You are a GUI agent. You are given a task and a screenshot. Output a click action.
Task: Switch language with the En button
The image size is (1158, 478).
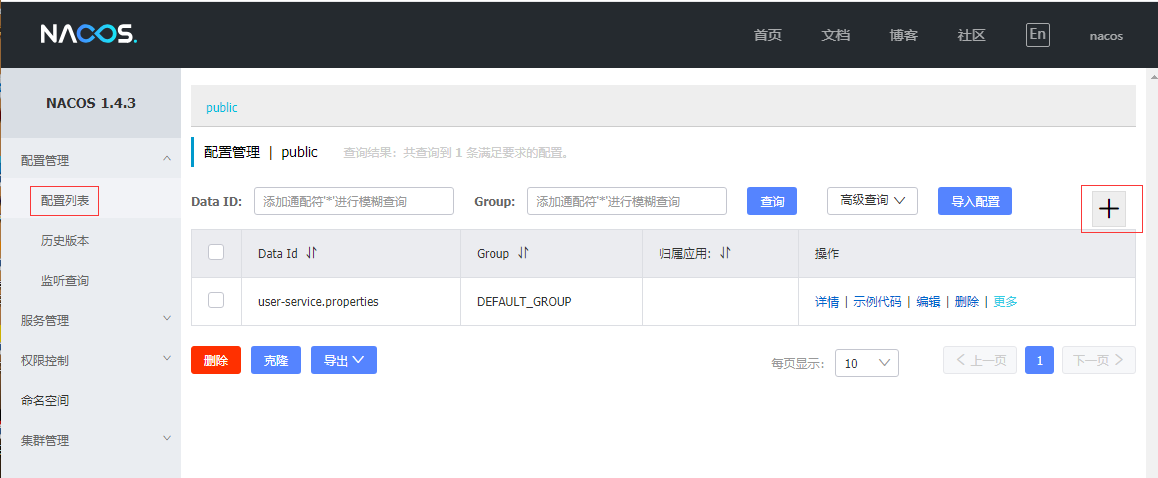click(1038, 35)
